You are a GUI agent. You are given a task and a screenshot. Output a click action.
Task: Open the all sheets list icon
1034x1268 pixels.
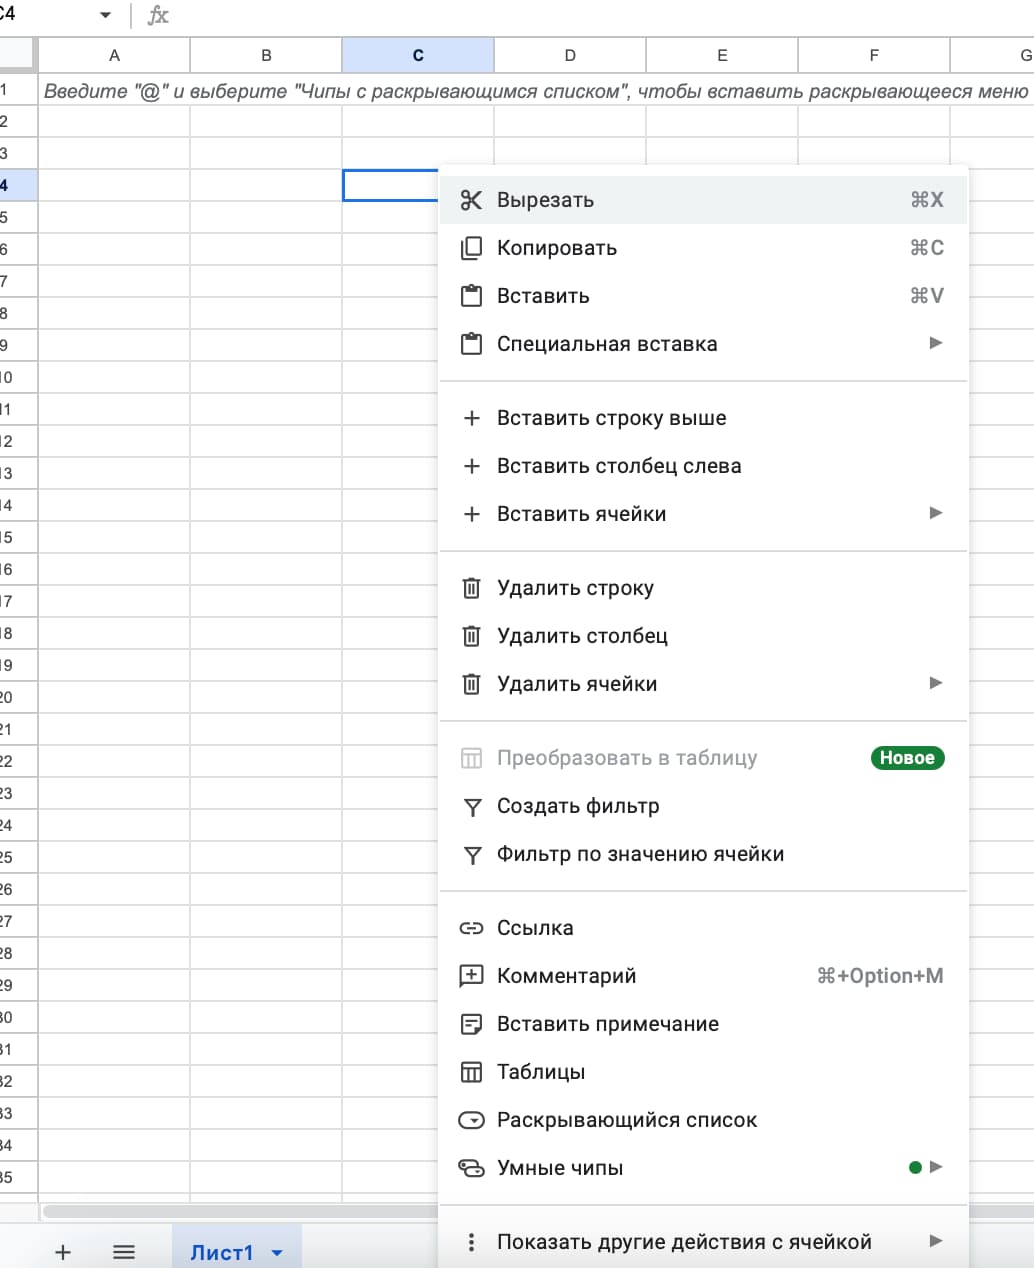click(x=124, y=1252)
